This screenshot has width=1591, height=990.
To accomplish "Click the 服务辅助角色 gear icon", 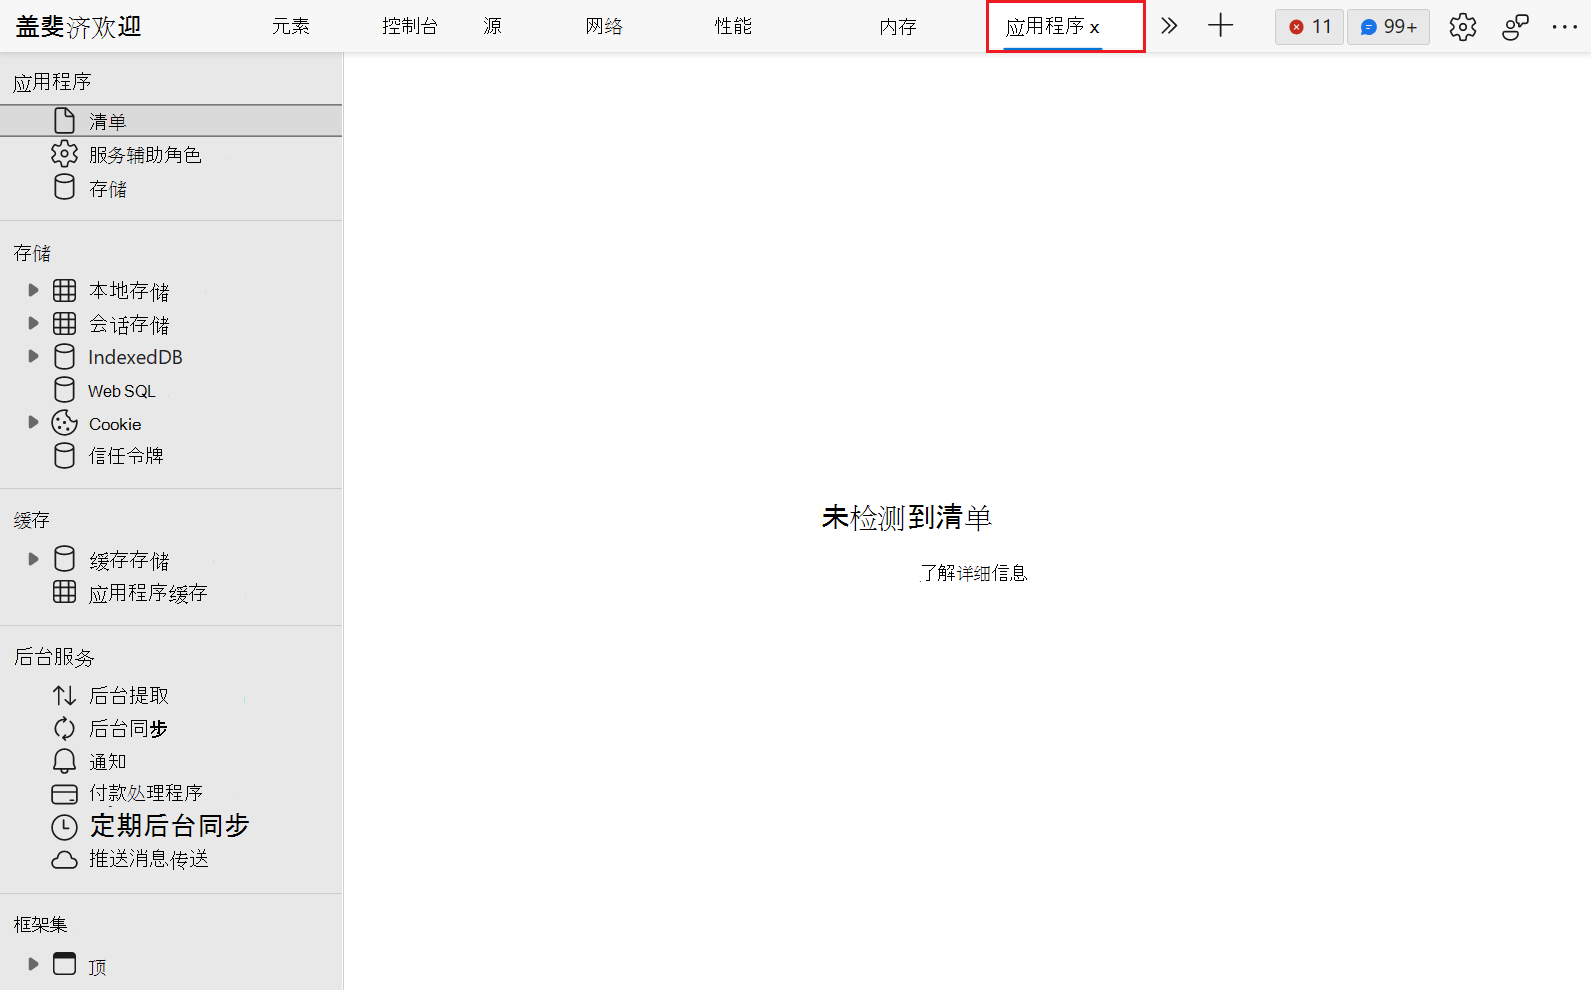I will tap(64, 154).
